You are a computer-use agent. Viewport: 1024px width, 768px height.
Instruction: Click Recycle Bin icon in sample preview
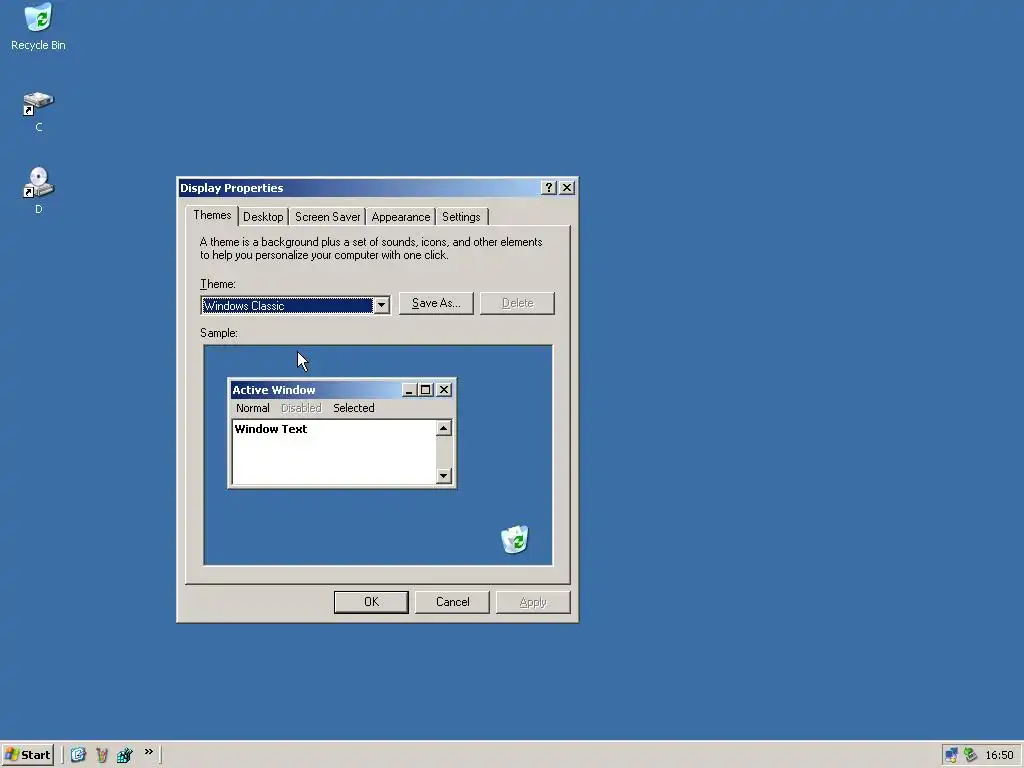click(515, 539)
